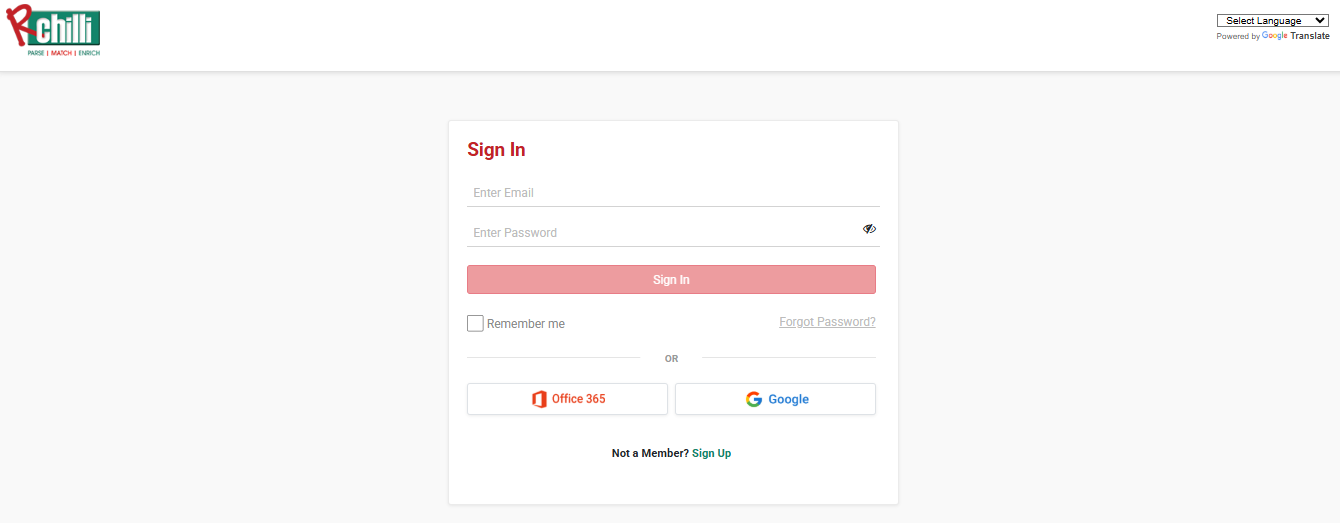1340x523 pixels.
Task: Click the Select Language dropdown arrow
Action: 1321,21
